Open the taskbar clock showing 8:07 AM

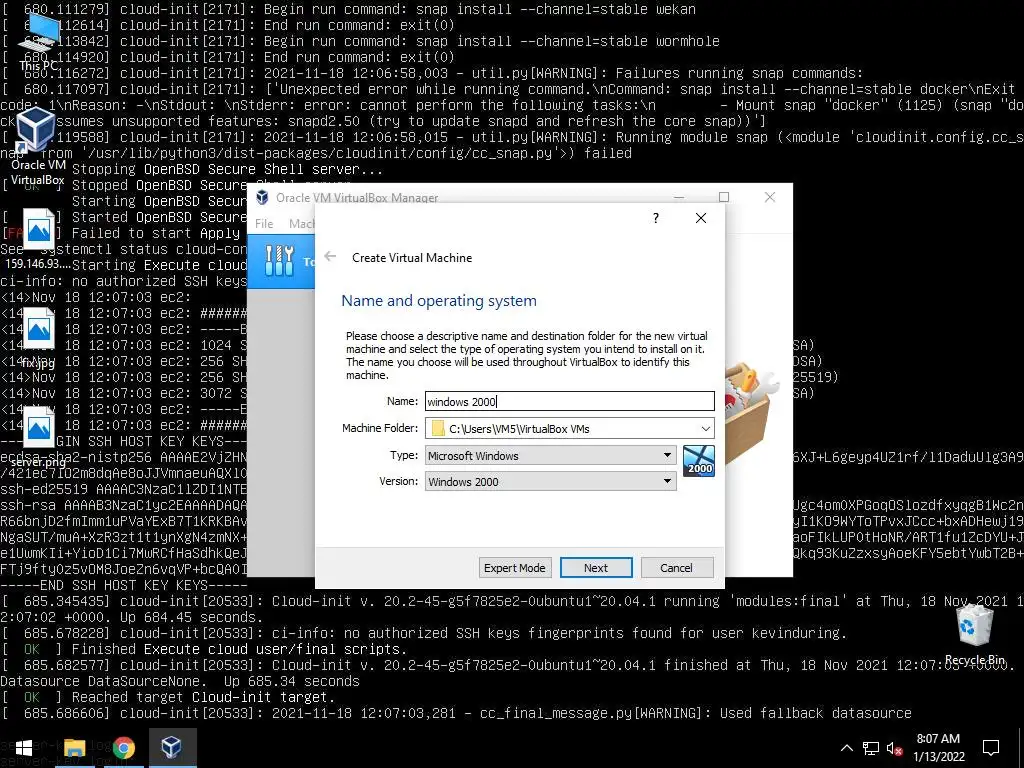938,748
